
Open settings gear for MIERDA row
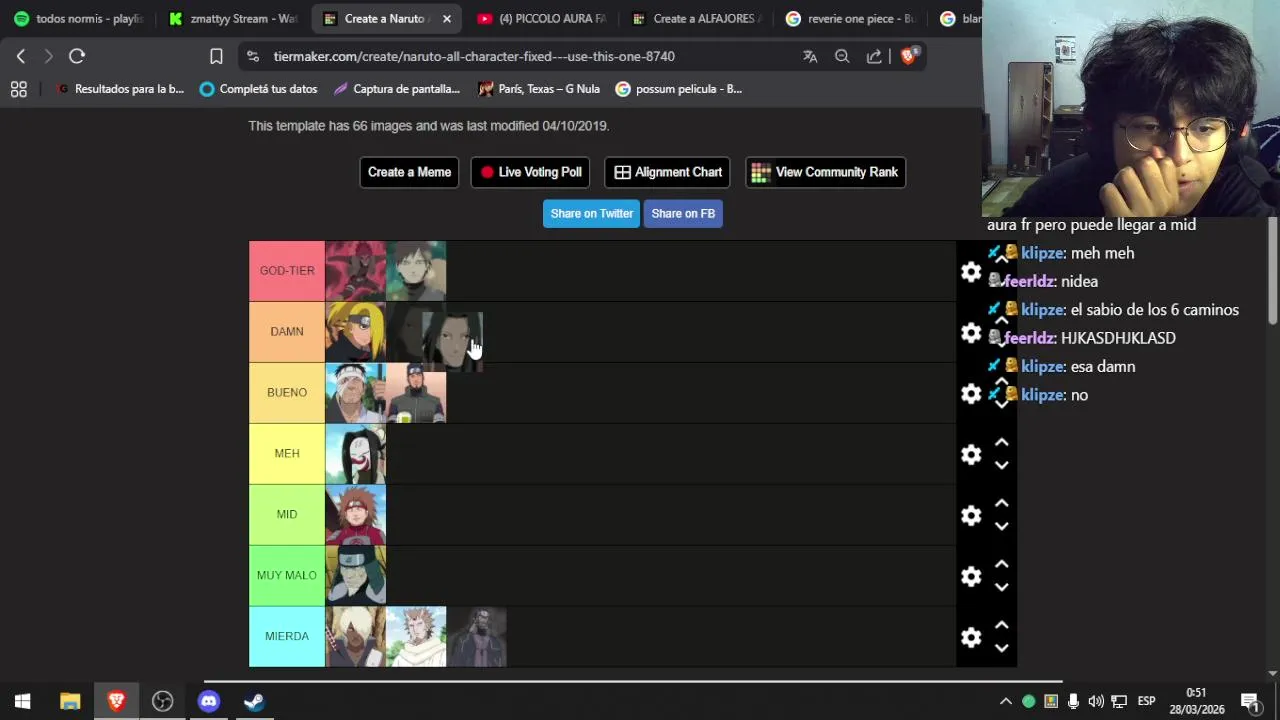[x=971, y=638]
